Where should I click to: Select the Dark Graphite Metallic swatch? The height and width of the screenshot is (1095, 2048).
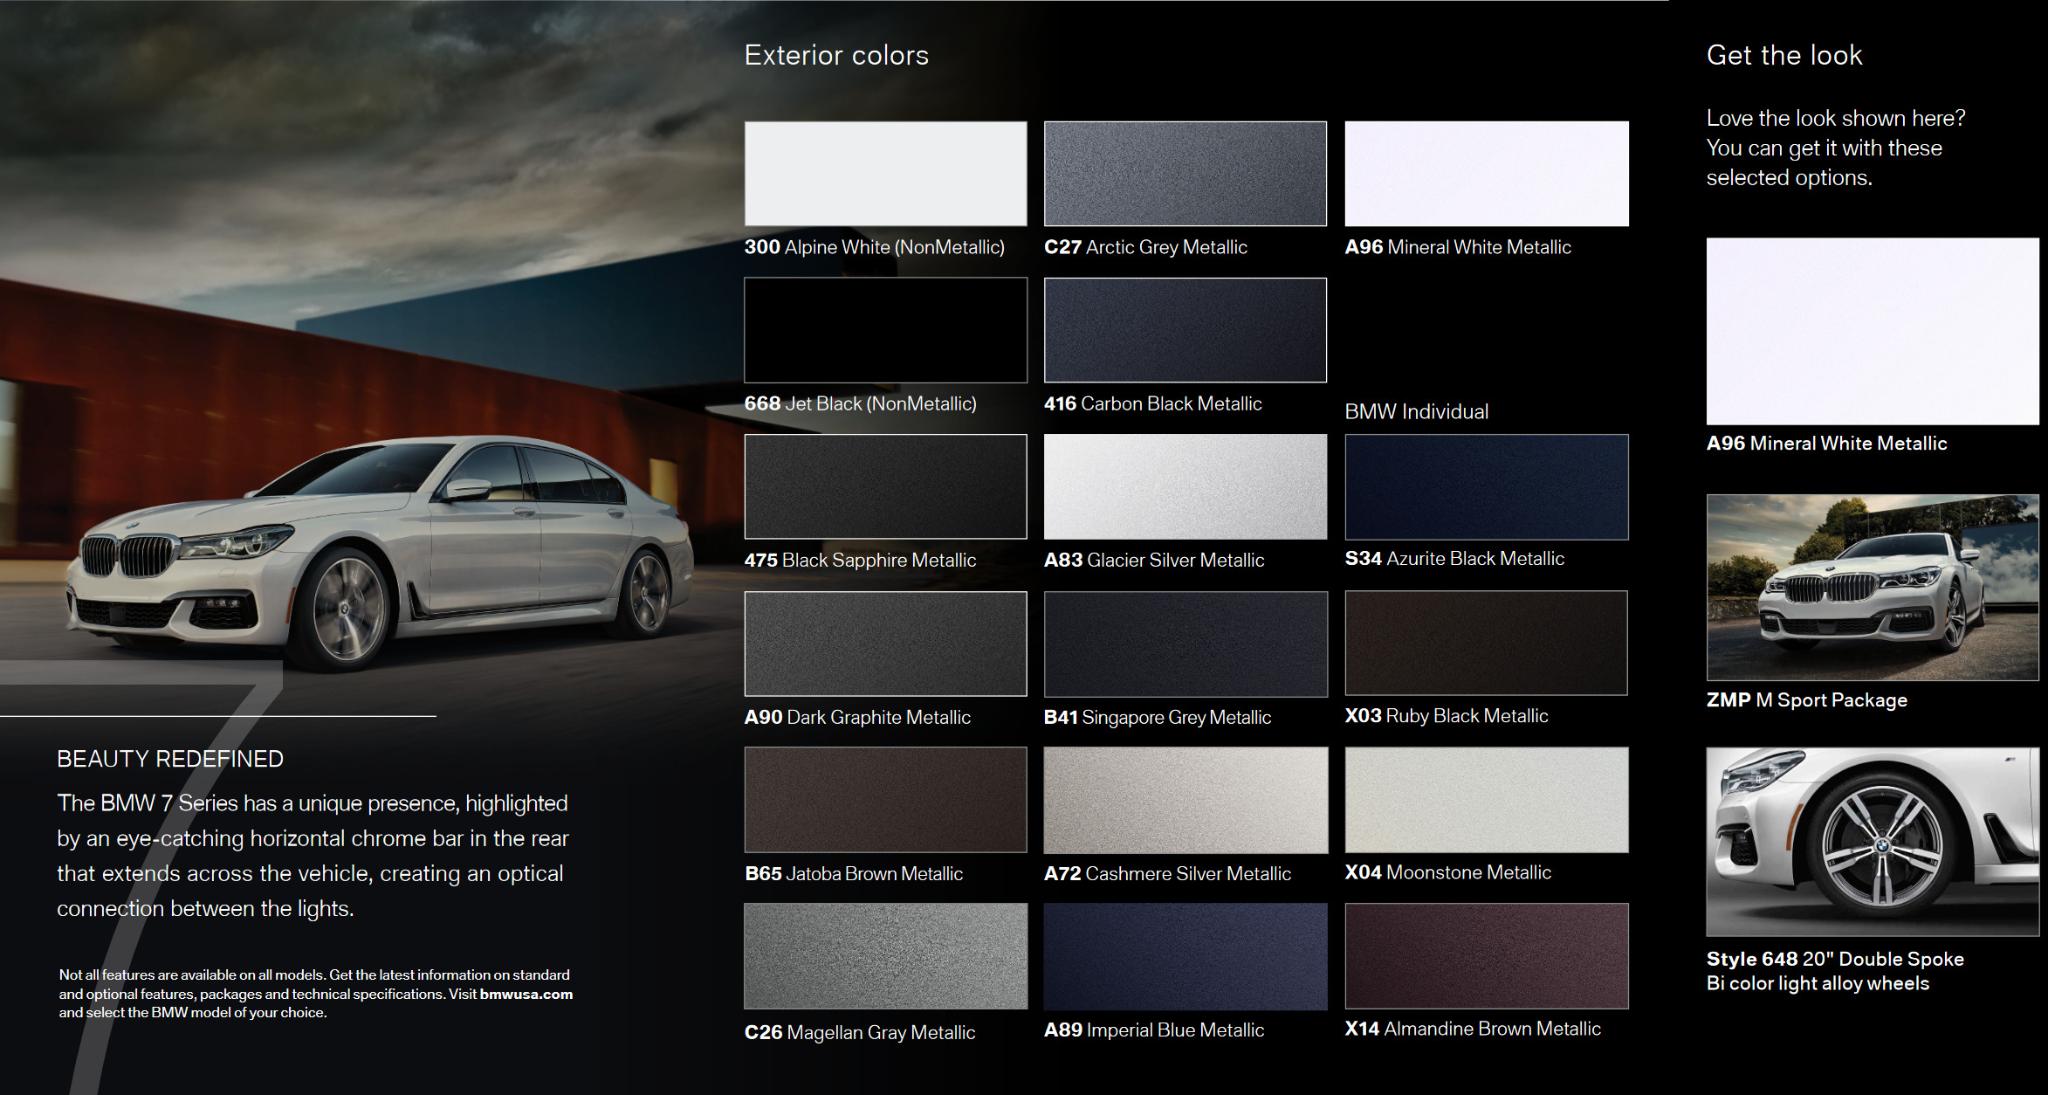point(885,643)
